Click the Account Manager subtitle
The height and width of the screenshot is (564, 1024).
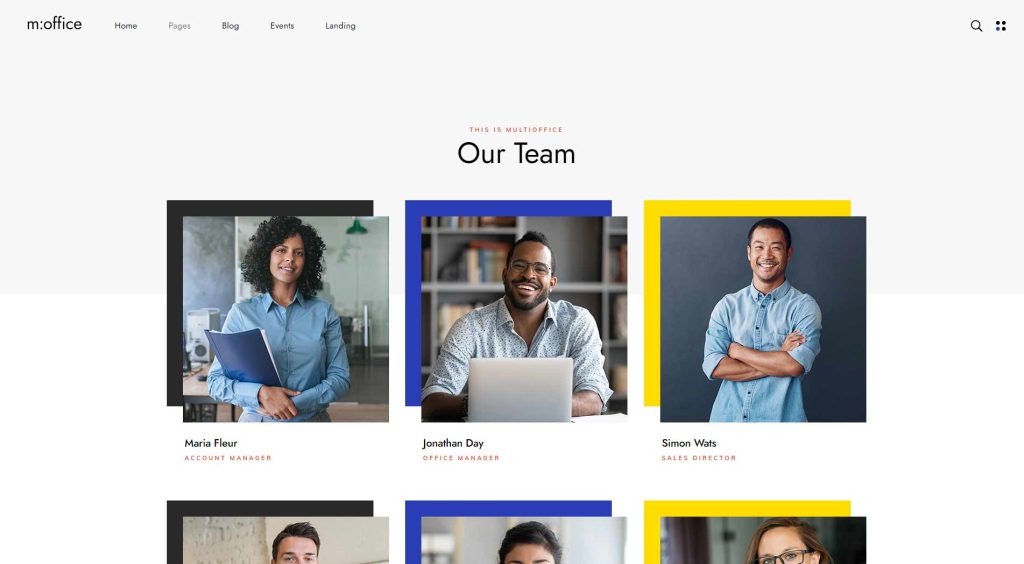[228, 458]
